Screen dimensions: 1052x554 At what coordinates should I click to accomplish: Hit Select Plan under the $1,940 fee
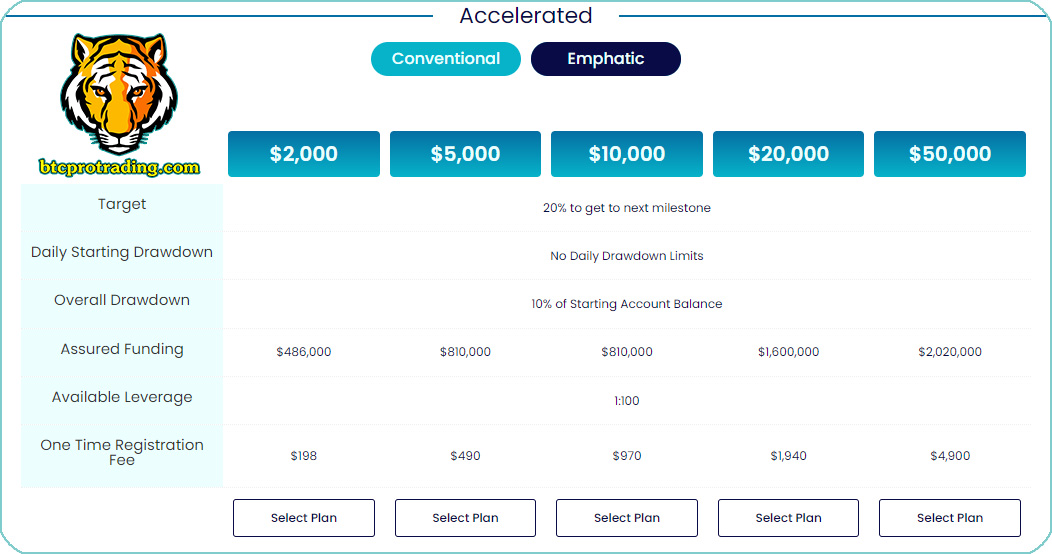[x=788, y=518]
